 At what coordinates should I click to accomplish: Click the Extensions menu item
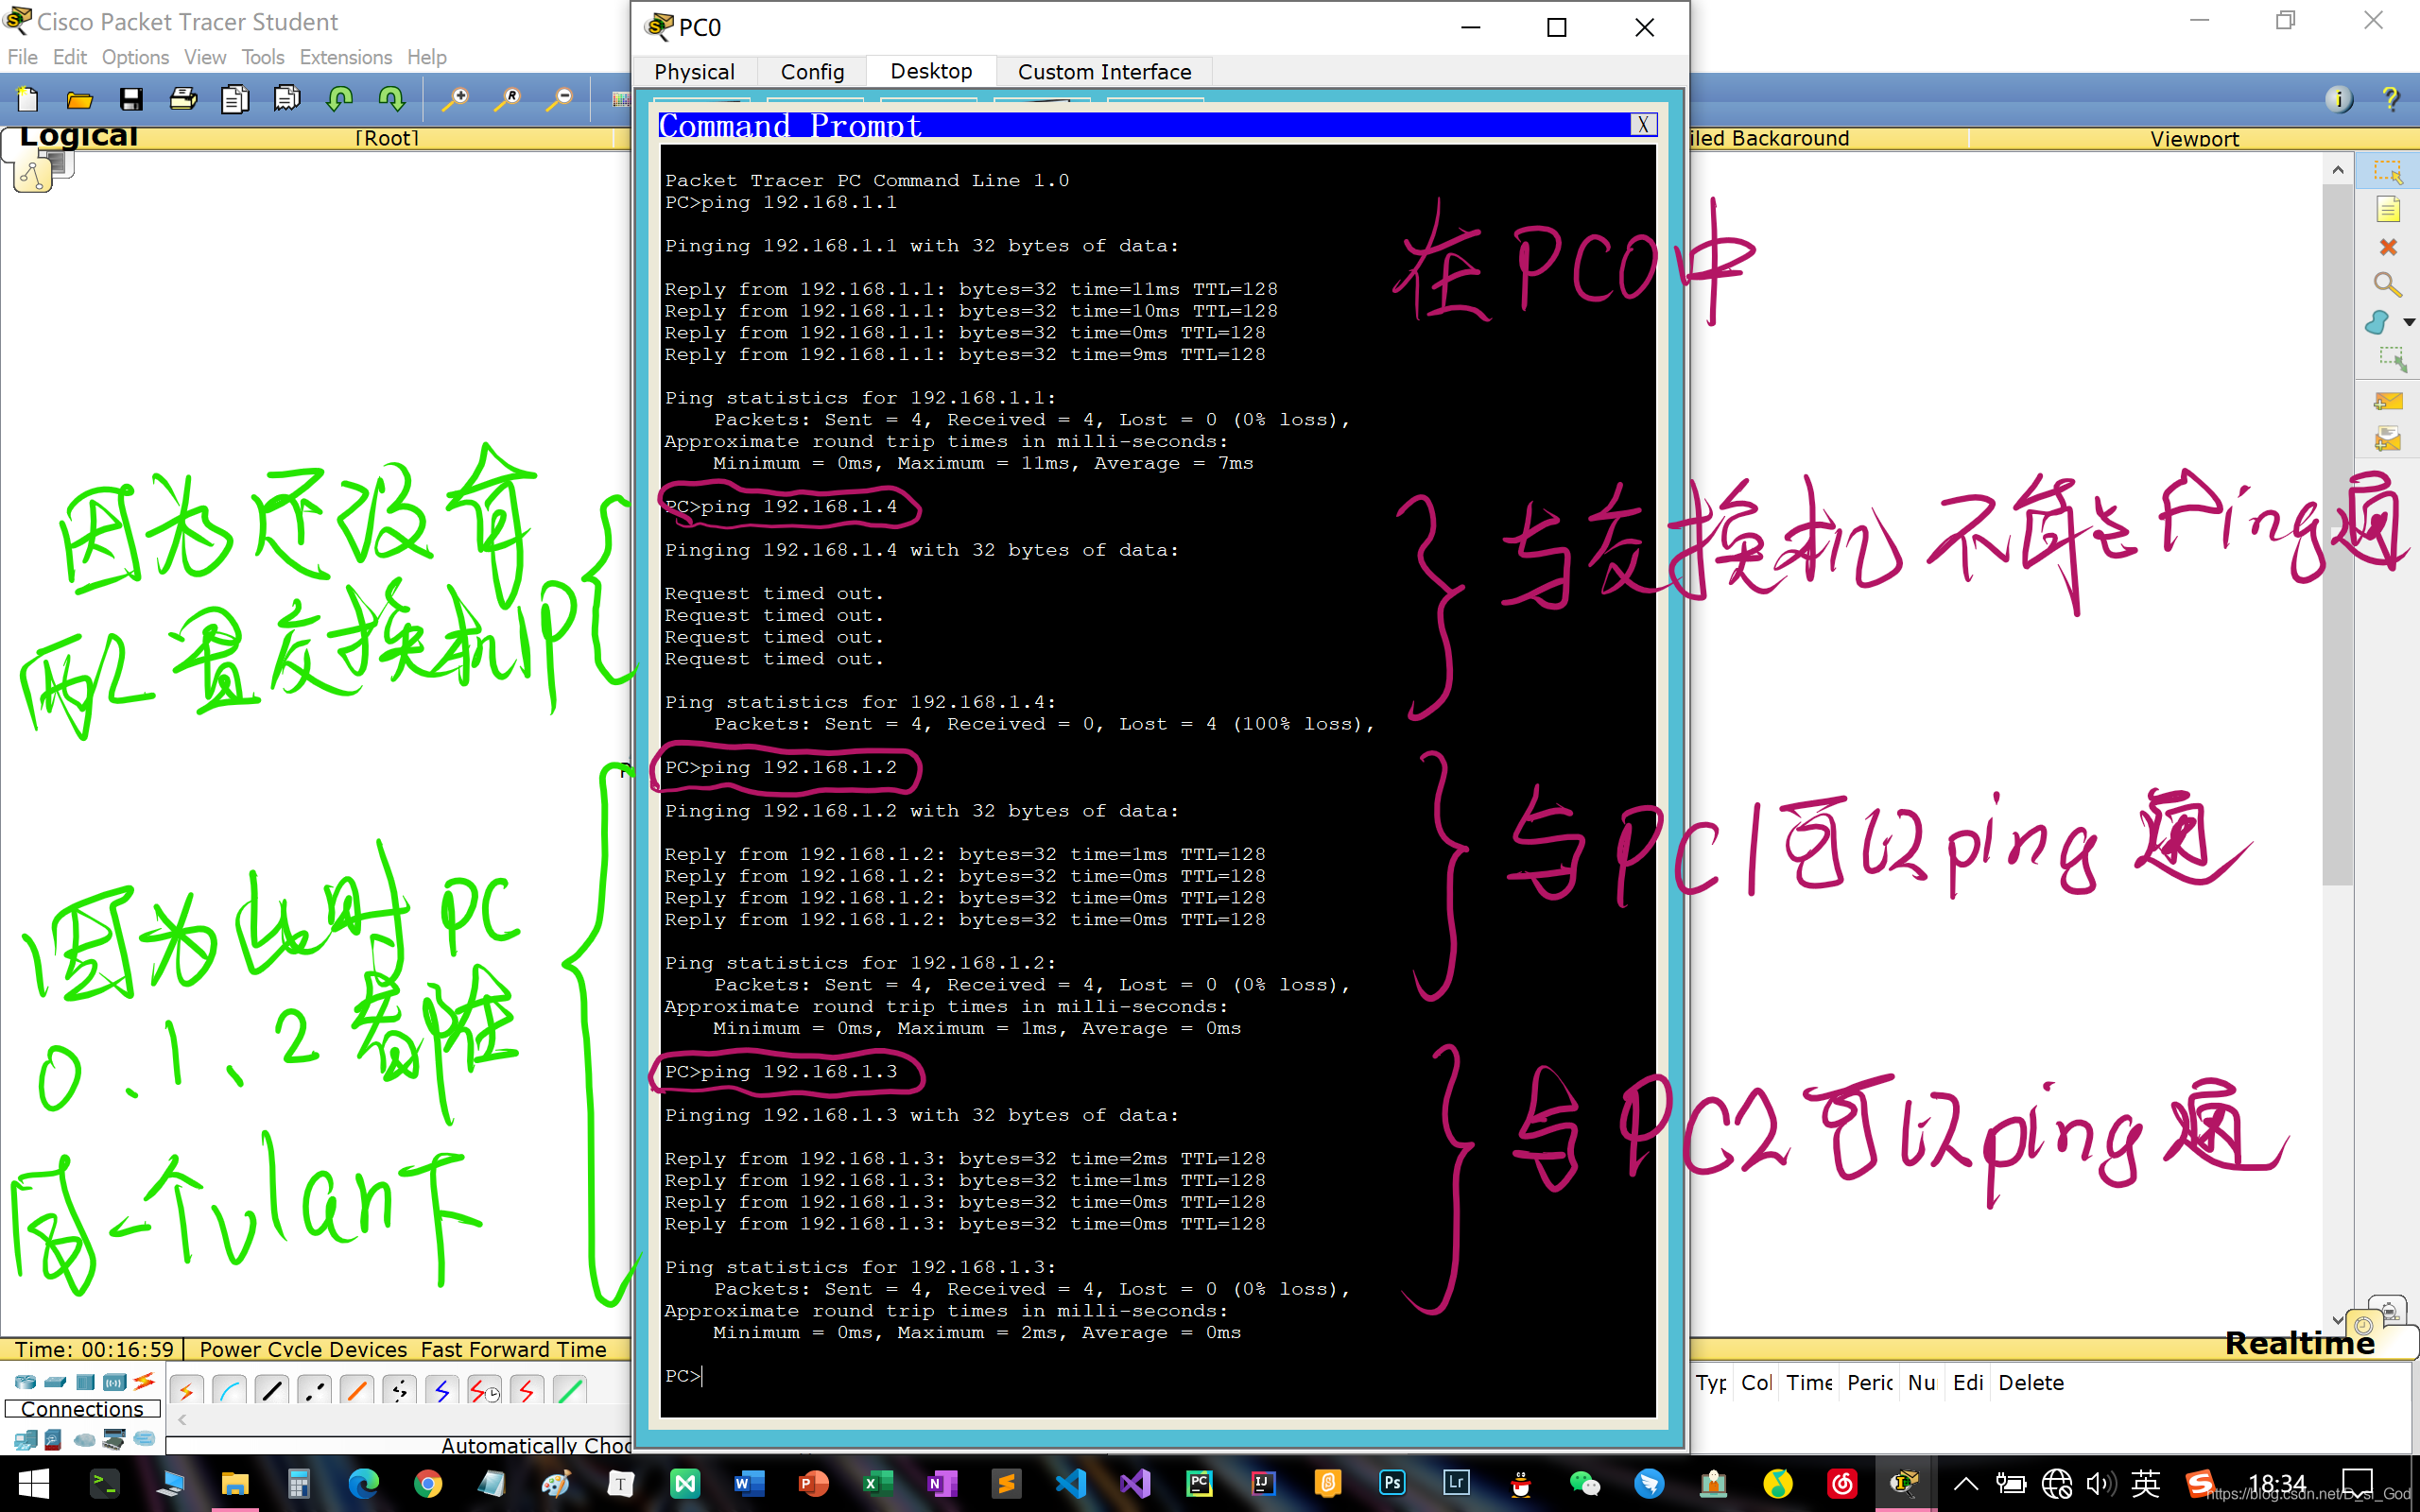[x=343, y=58]
